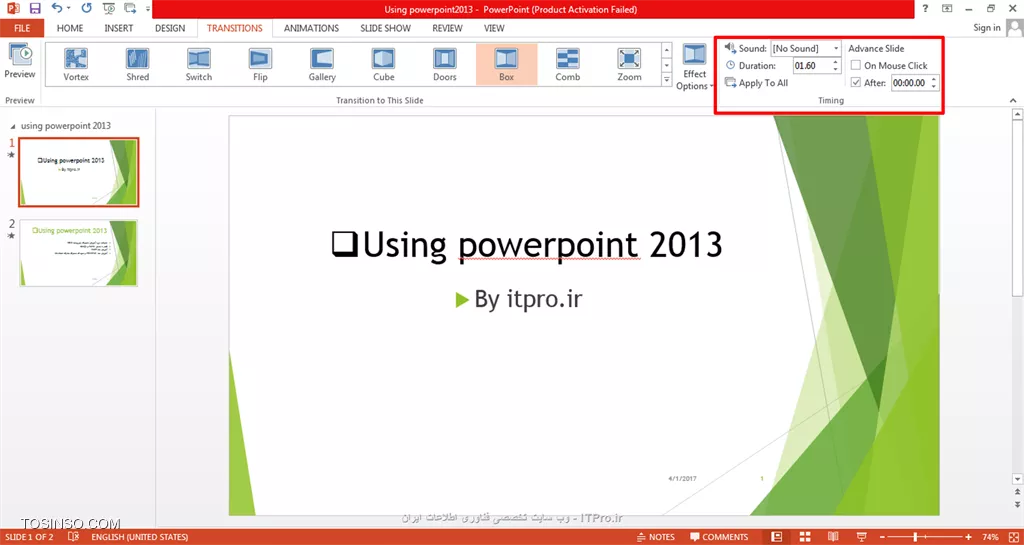Select the Cube transition
The width and height of the screenshot is (1024, 545).
[383, 64]
